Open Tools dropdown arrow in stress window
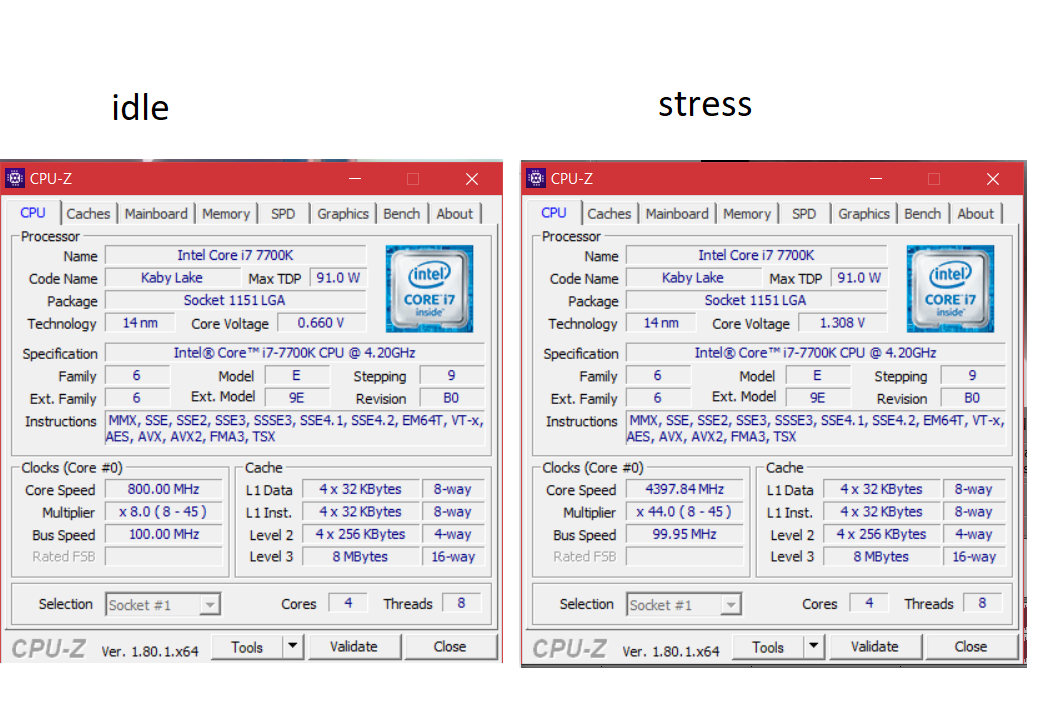Screen dimensions: 1044x716 (814, 647)
